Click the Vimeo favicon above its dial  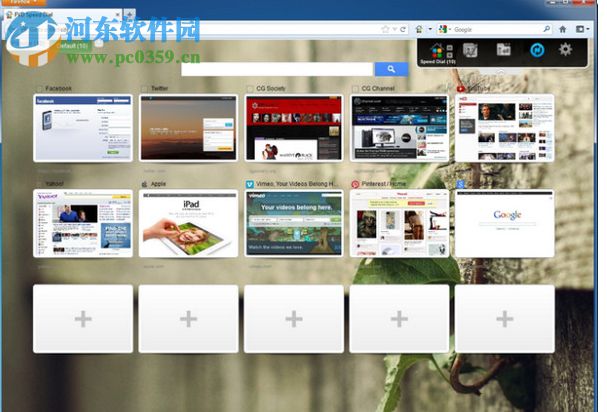click(x=250, y=184)
